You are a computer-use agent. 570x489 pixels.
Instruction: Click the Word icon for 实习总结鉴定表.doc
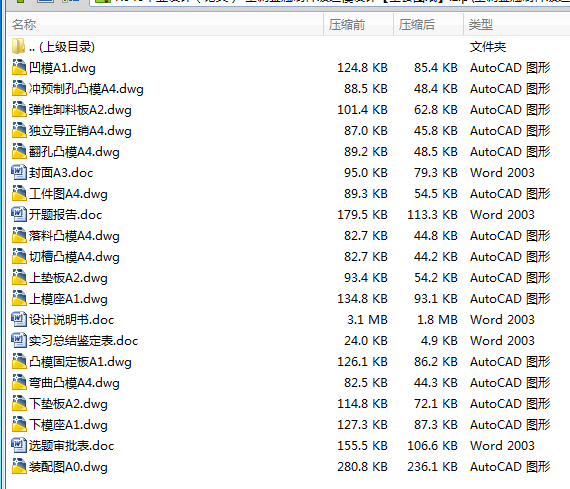pos(19,341)
